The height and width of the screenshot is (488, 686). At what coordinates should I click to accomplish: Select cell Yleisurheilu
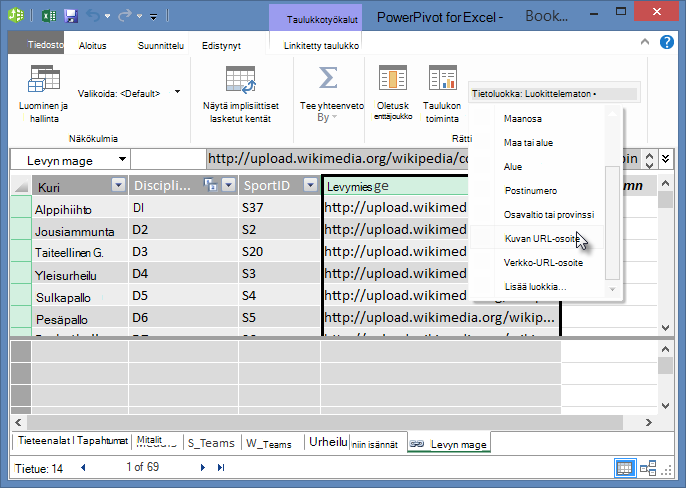[x=80, y=274]
